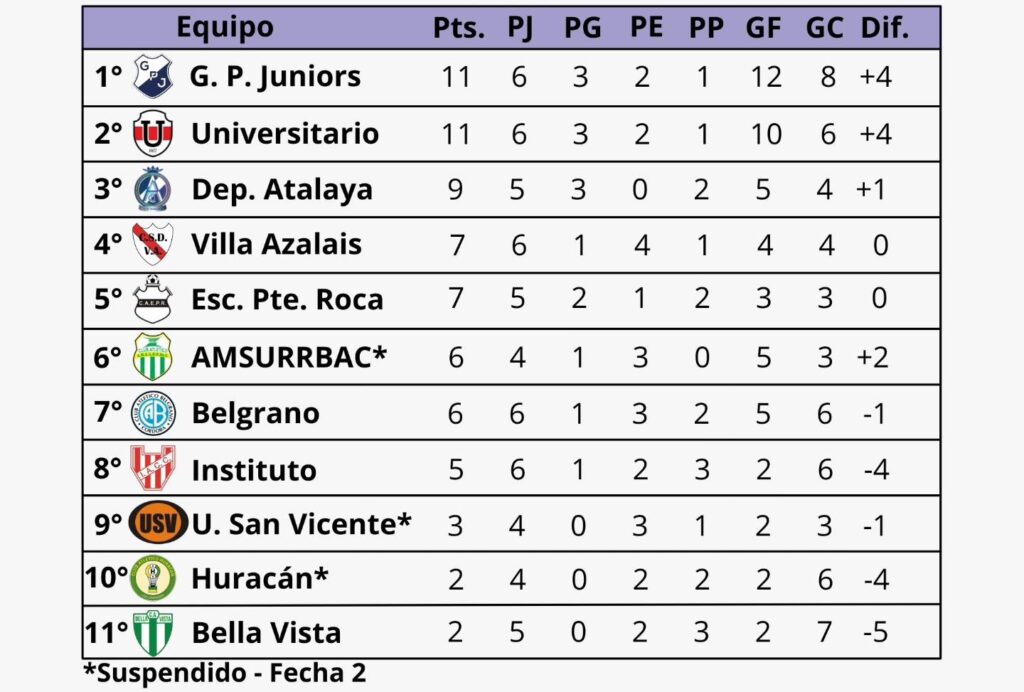Select the orange USV logo

pyautogui.click(x=158, y=523)
